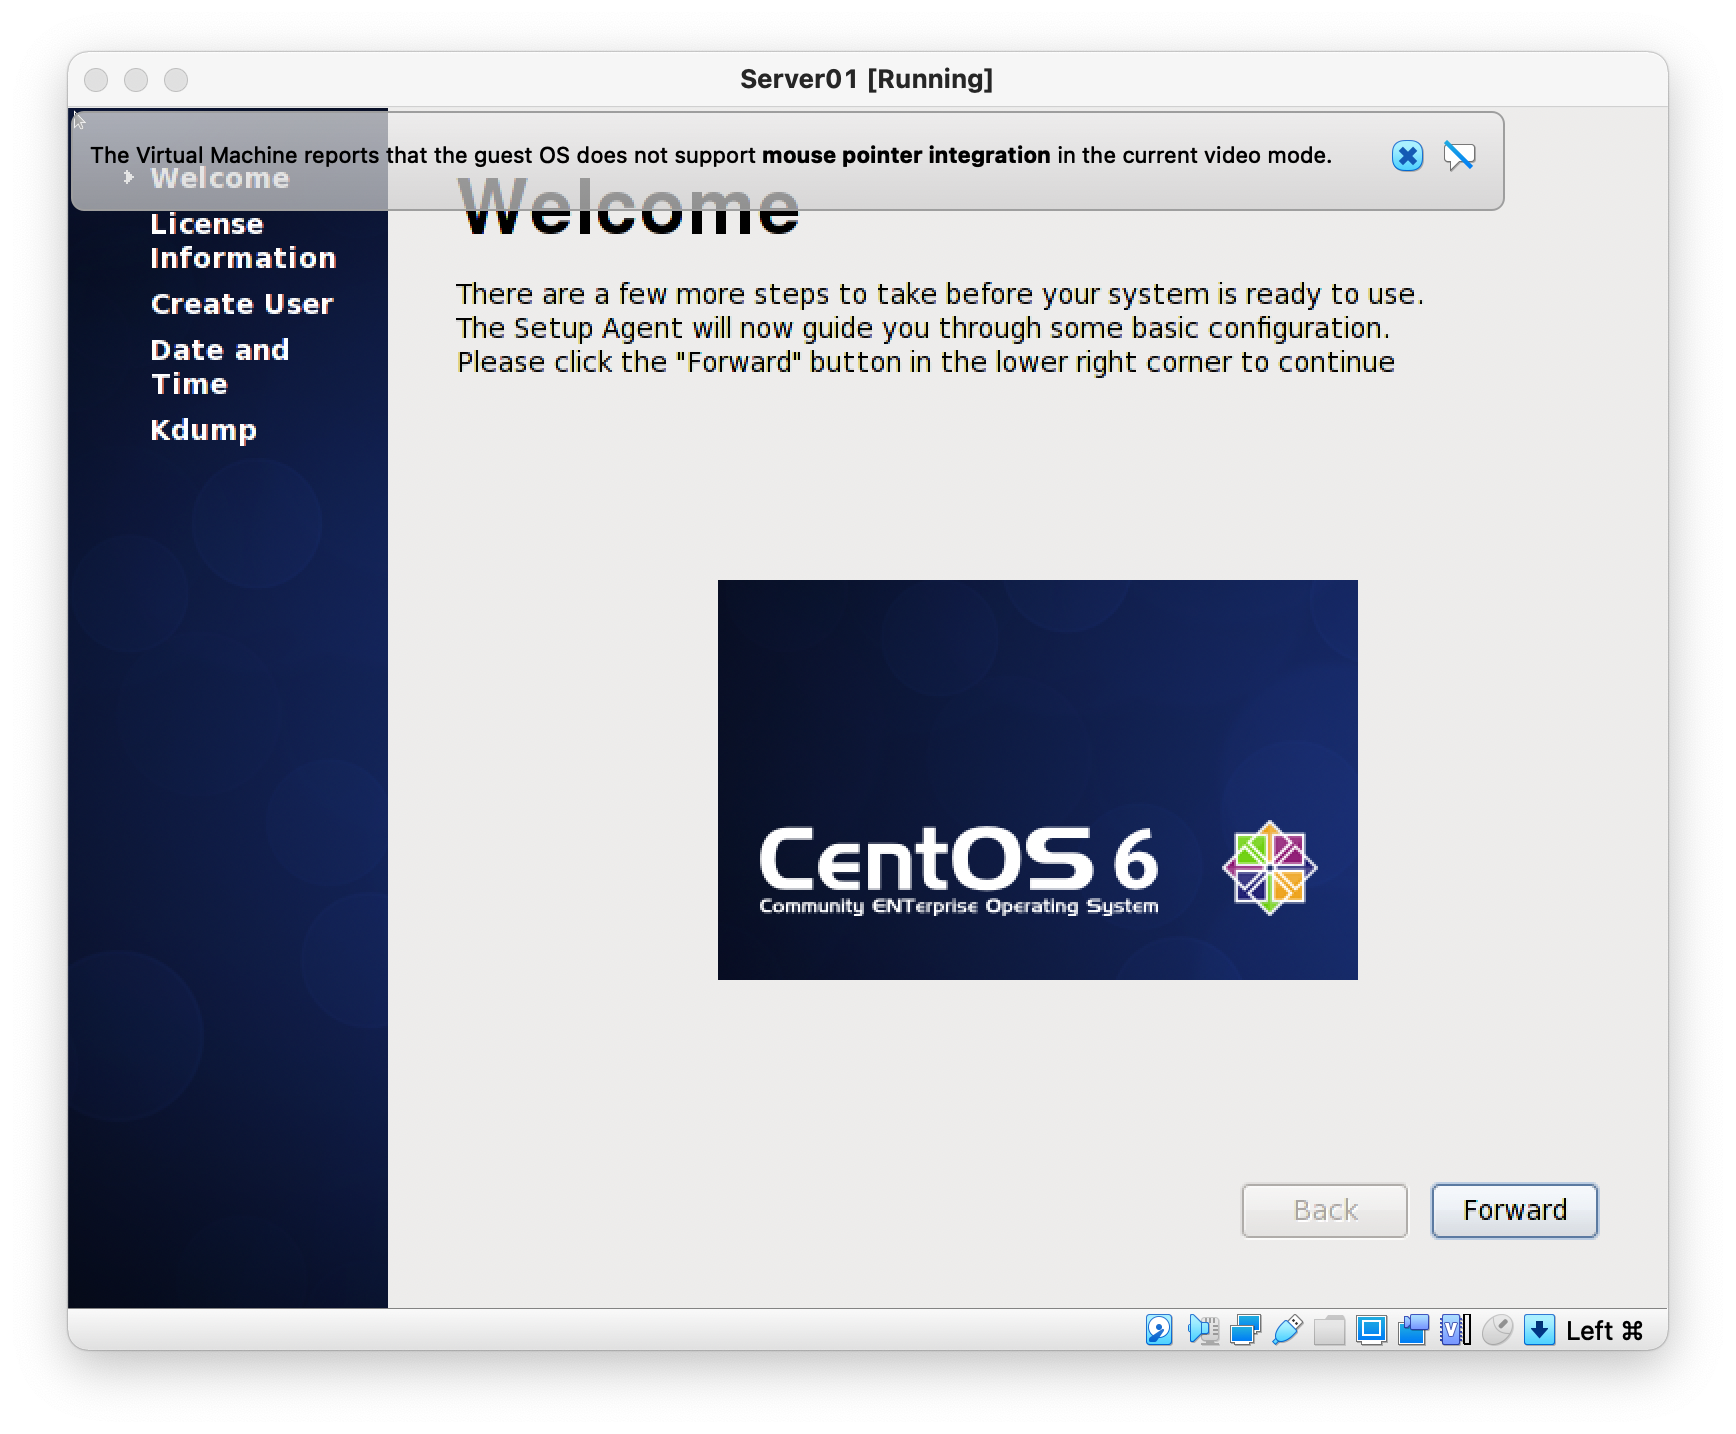Click the Server01 [Running] window title
Viewport: 1736px width, 1434px height.
click(867, 79)
